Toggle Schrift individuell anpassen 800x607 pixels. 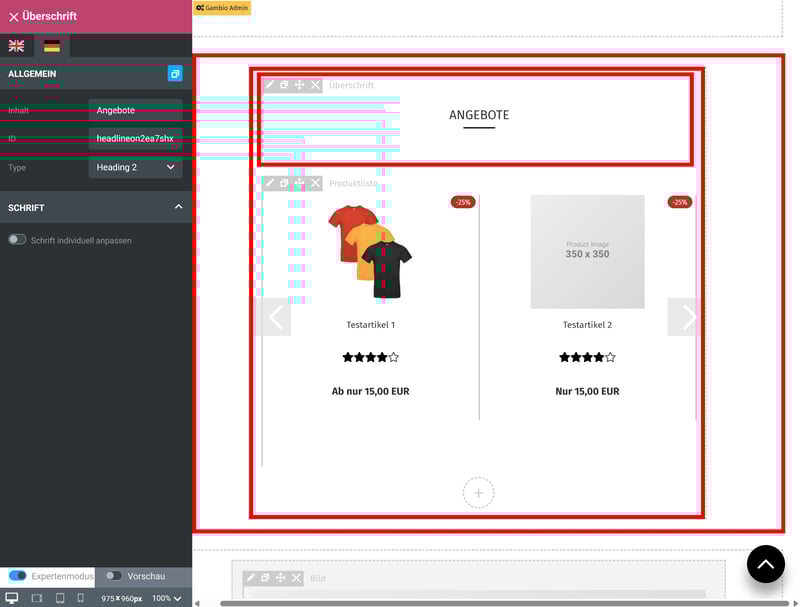point(17,240)
